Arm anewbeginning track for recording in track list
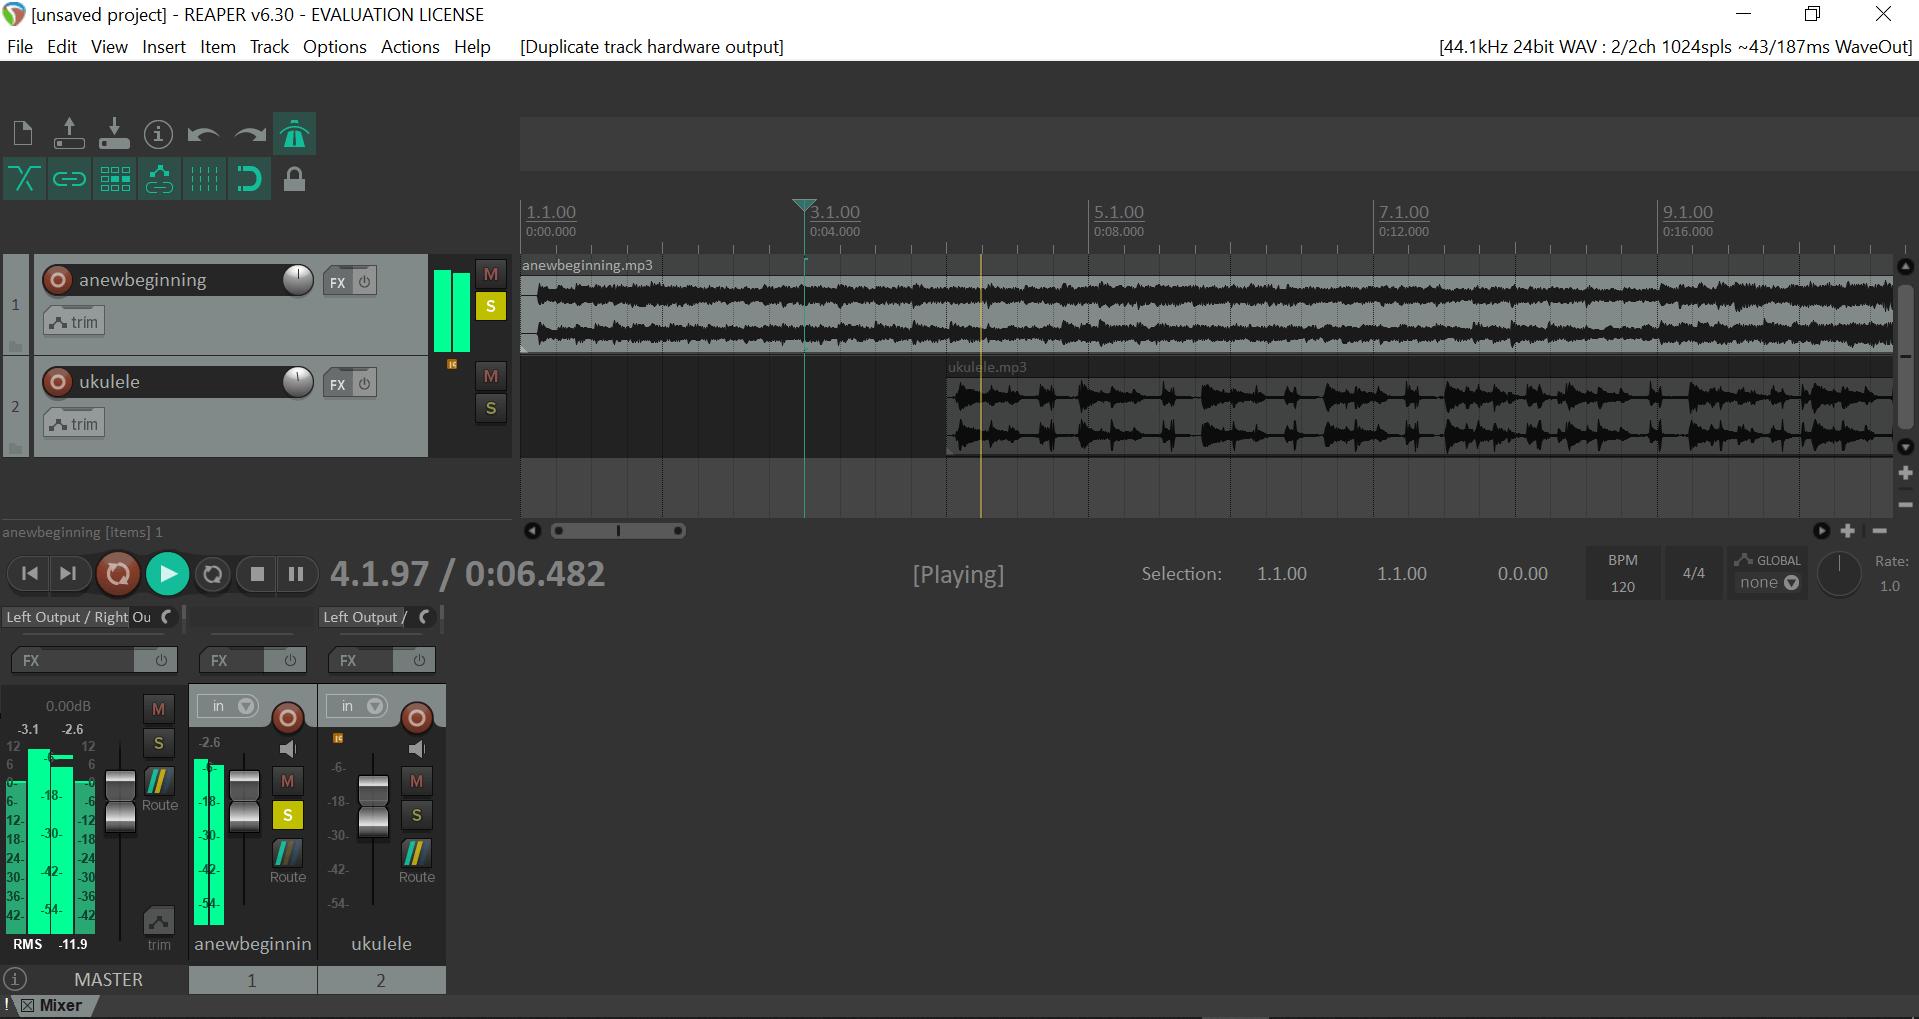The image size is (1919, 1019). pos(58,280)
